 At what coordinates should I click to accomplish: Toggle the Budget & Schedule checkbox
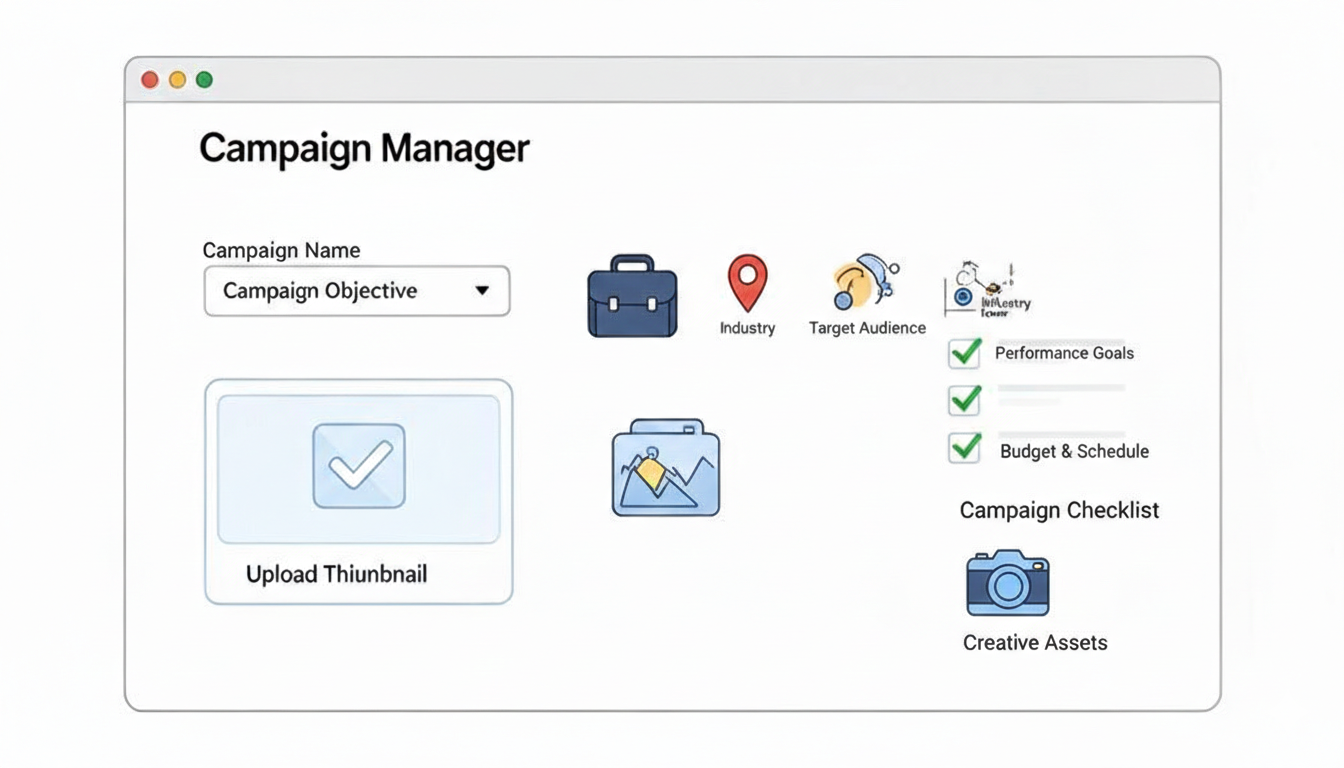pyautogui.click(x=962, y=448)
